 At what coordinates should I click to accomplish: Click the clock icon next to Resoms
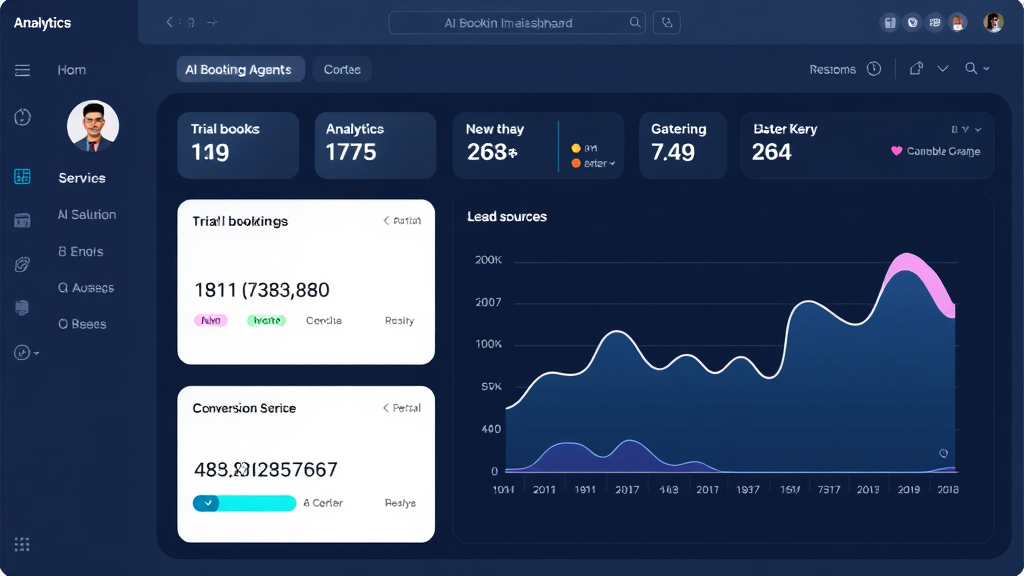click(x=874, y=69)
